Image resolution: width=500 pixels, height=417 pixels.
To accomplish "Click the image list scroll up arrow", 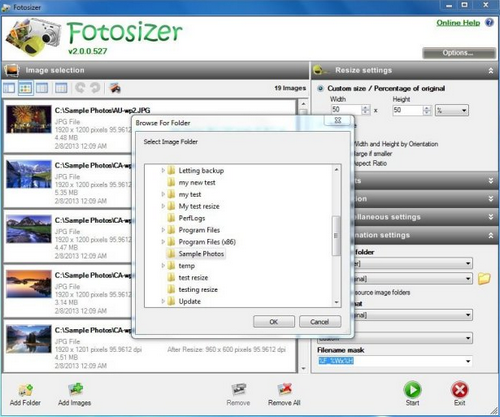I will [303, 104].
